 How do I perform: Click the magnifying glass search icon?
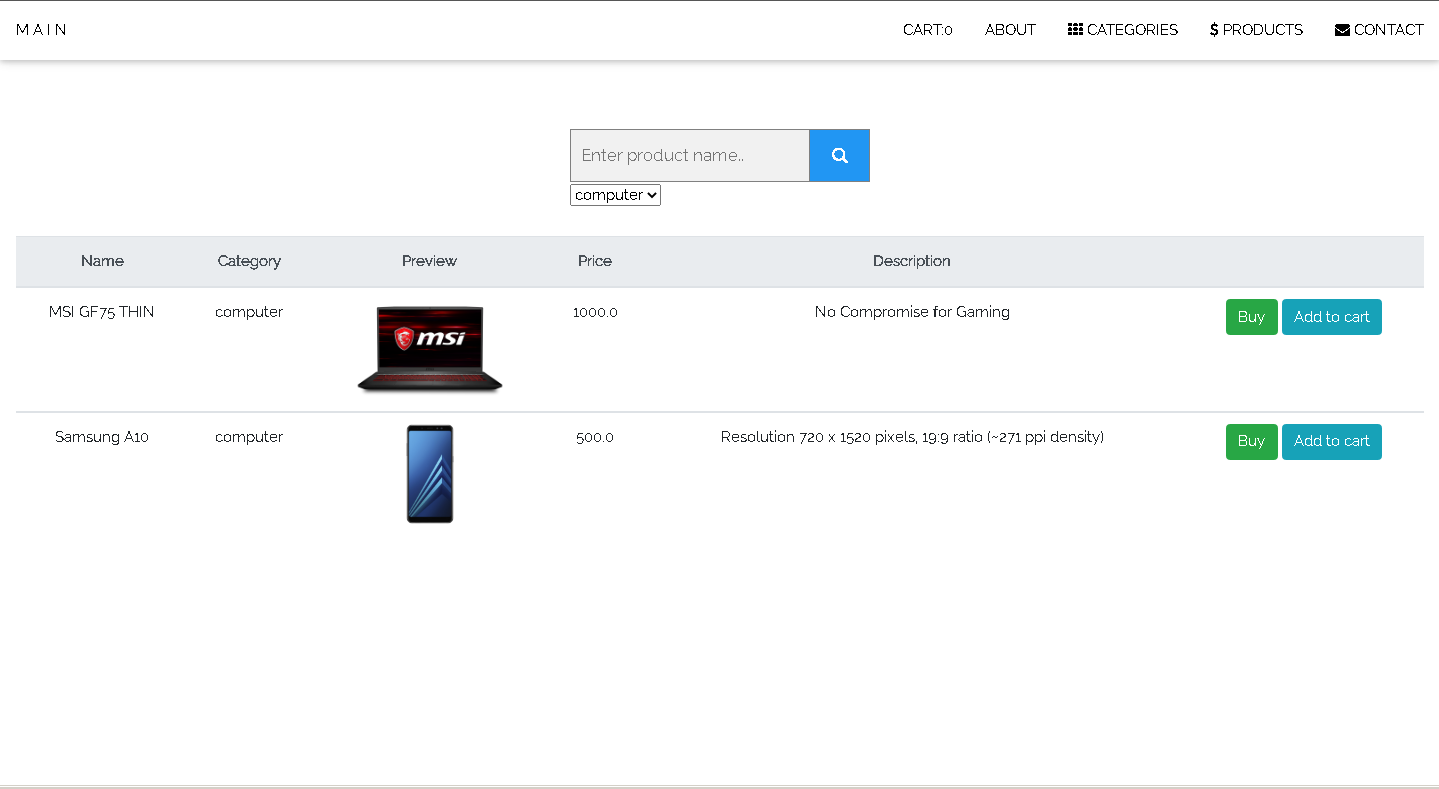pos(838,155)
